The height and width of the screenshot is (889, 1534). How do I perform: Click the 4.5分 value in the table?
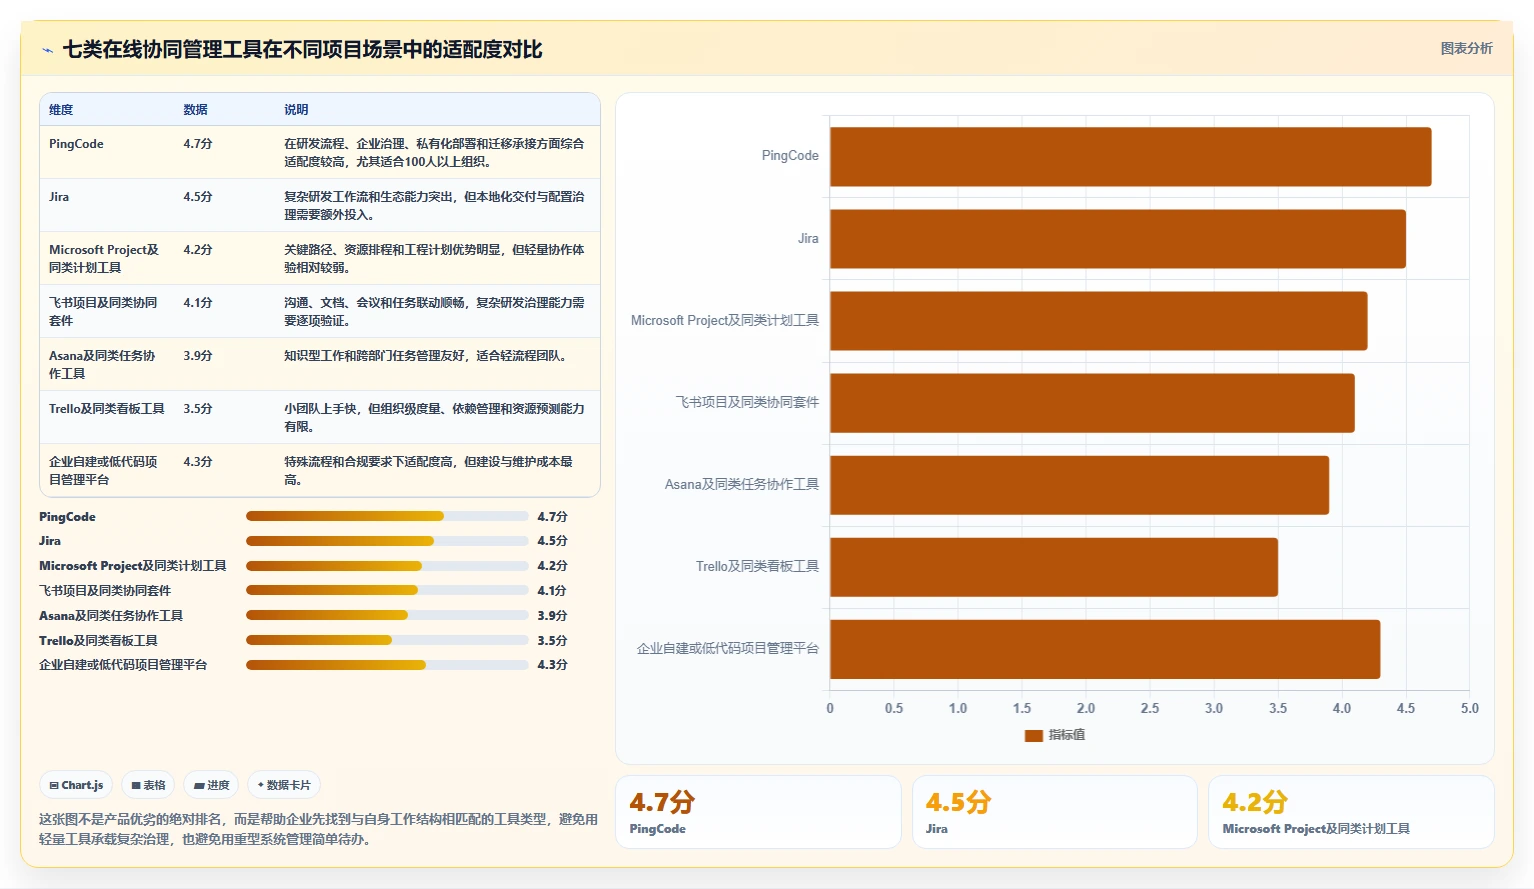pyautogui.click(x=198, y=197)
